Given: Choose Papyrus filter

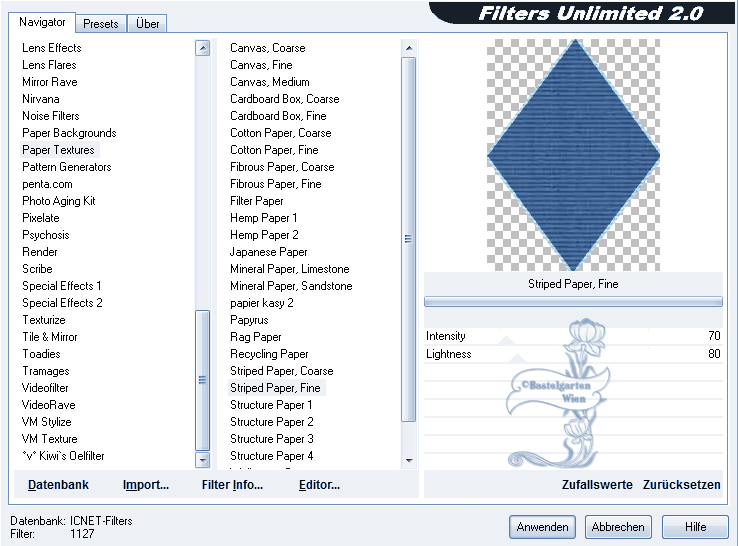Looking at the screenshot, I should coord(249,320).
